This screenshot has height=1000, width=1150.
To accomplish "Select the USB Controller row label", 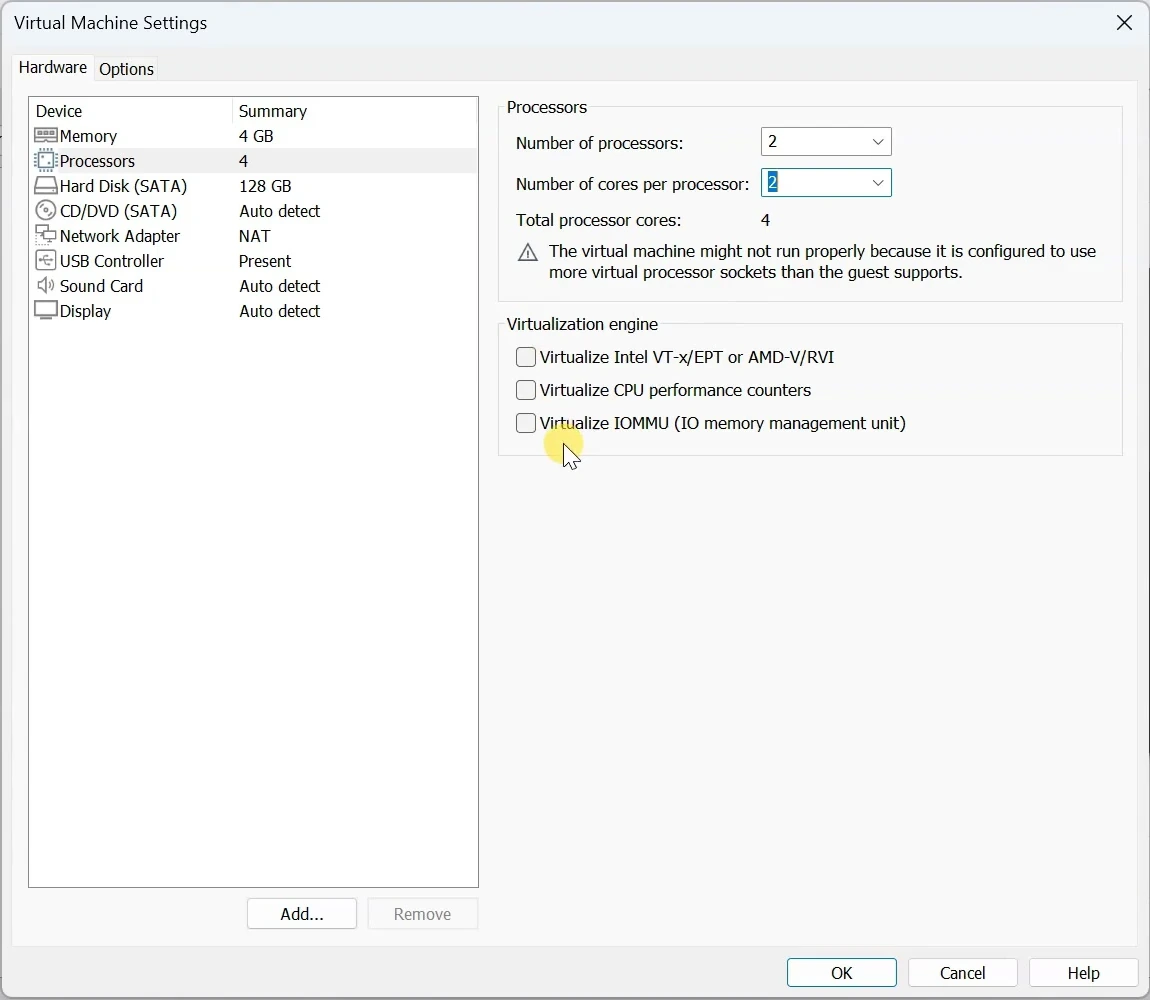I will (x=111, y=261).
